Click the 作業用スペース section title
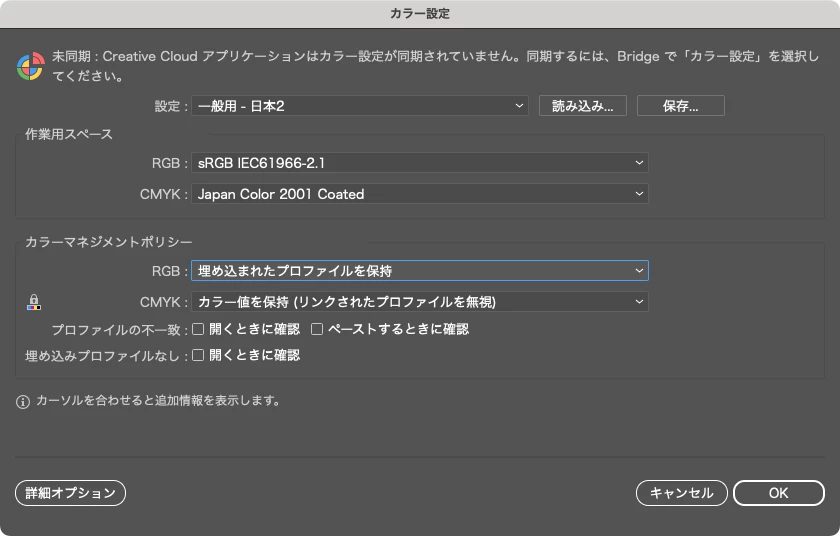Viewport: 840px width, 536px height. coord(69,134)
